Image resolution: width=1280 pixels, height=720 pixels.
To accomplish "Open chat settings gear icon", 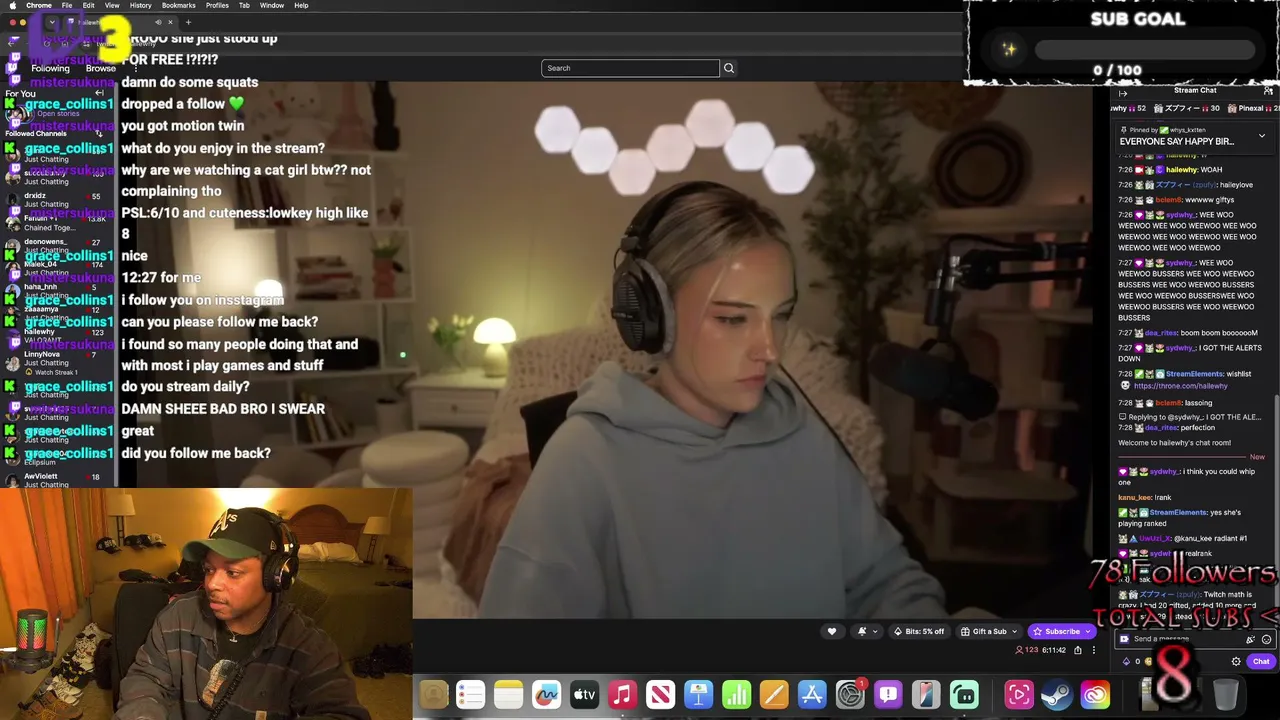I will click(x=1236, y=662).
